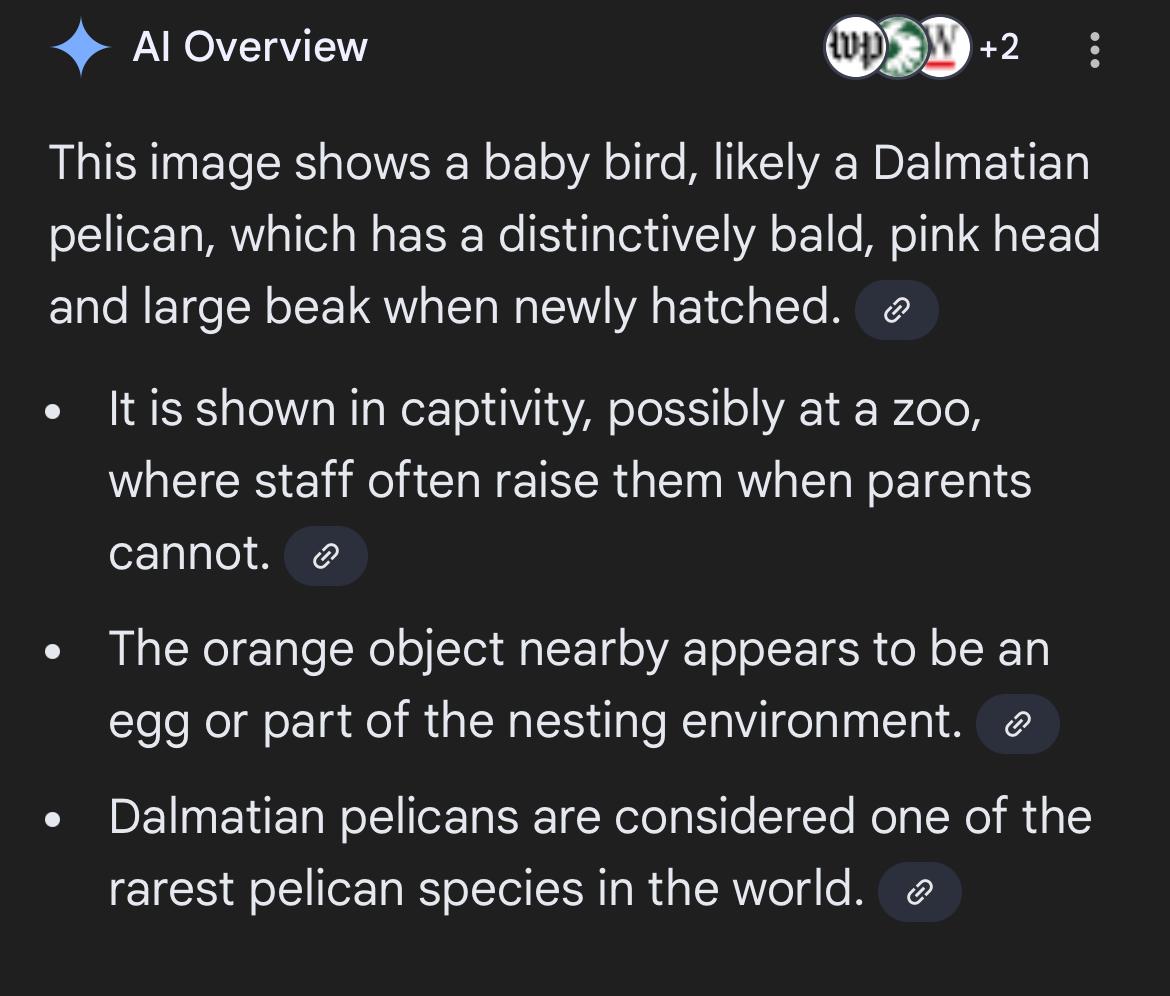This screenshot has width=1170, height=996.
Task: Expand the '+2' additional sources indicator
Action: click(x=998, y=47)
